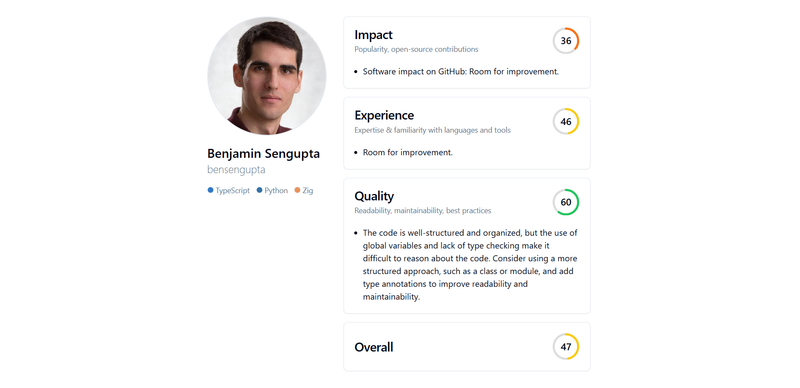Open Benjamin Sengupta's profile photo
The width and height of the screenshot is (800, 388).
click(267, 76)
